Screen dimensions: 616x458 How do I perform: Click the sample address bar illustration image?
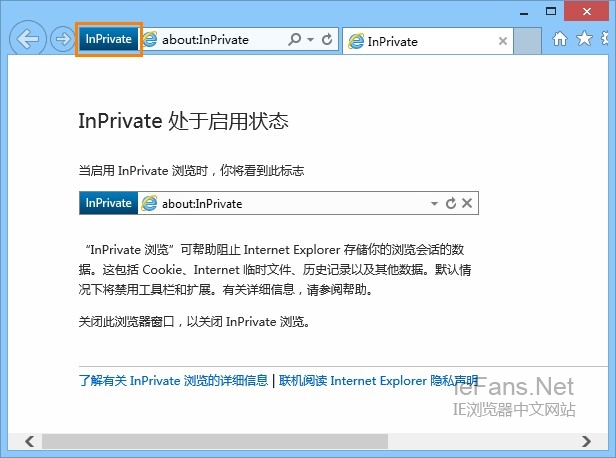tap(279, 203)
